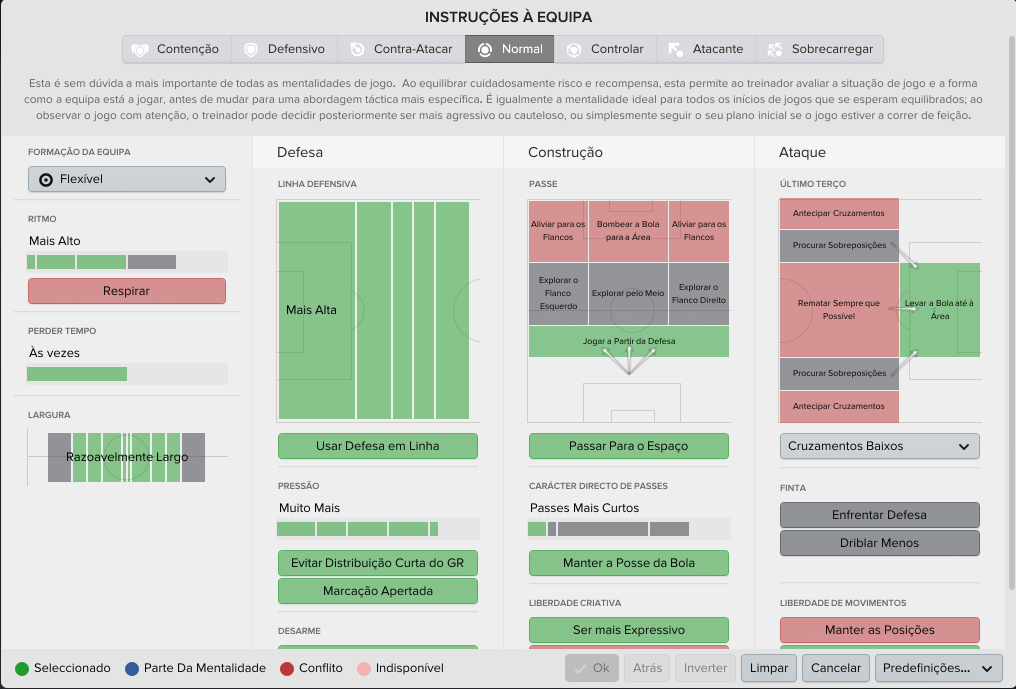Click the Flexível formation circle icon

pyautogui.click(x=46, y=180)
